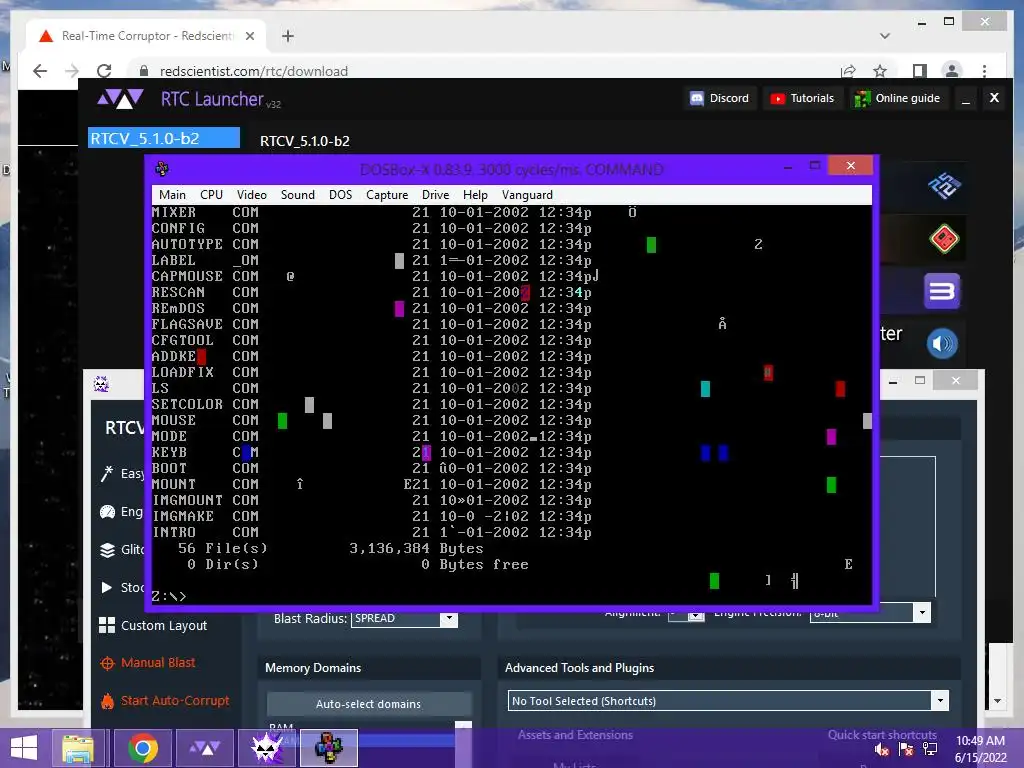Click the share icon in Chrome address bar

click(x=848, y=71)
